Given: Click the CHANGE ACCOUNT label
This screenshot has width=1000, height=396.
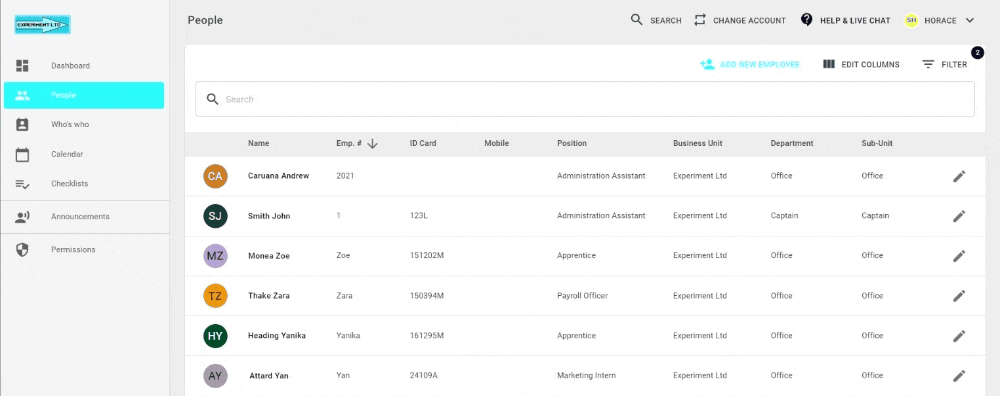Looking at the screenshot, I should 749,20.
